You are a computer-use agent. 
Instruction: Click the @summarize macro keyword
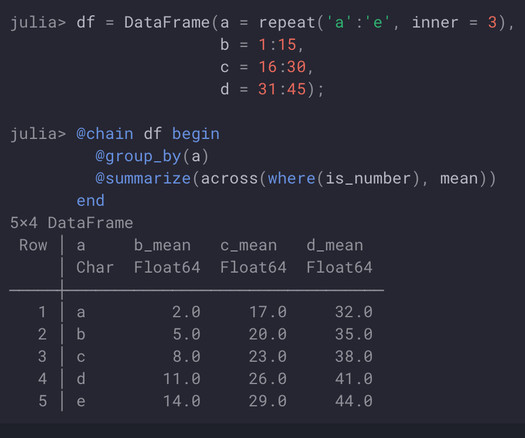point(143,178)
